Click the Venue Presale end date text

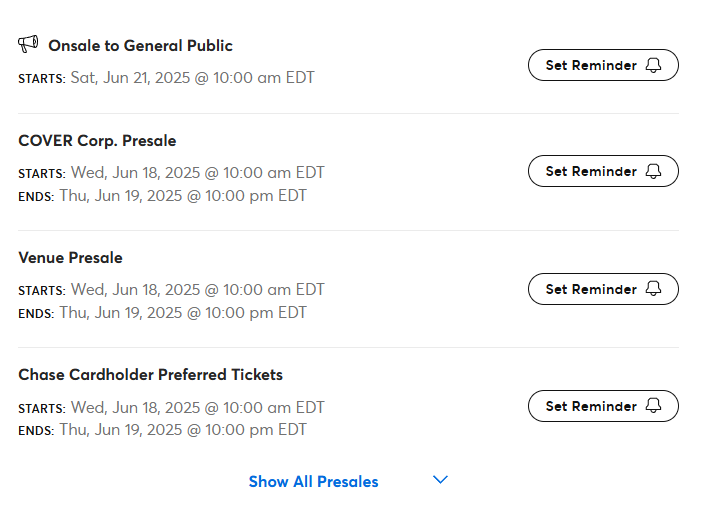click(x=183, y=313)
